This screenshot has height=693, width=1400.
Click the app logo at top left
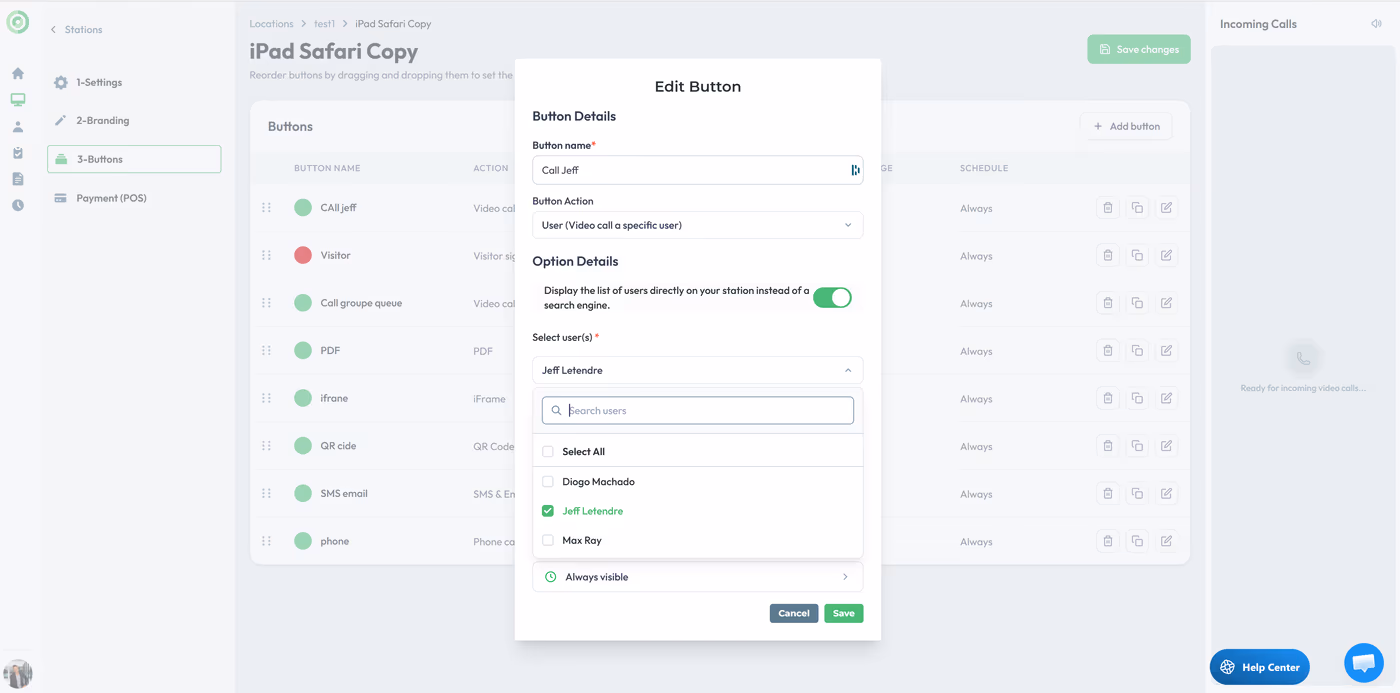coord(18,23)
